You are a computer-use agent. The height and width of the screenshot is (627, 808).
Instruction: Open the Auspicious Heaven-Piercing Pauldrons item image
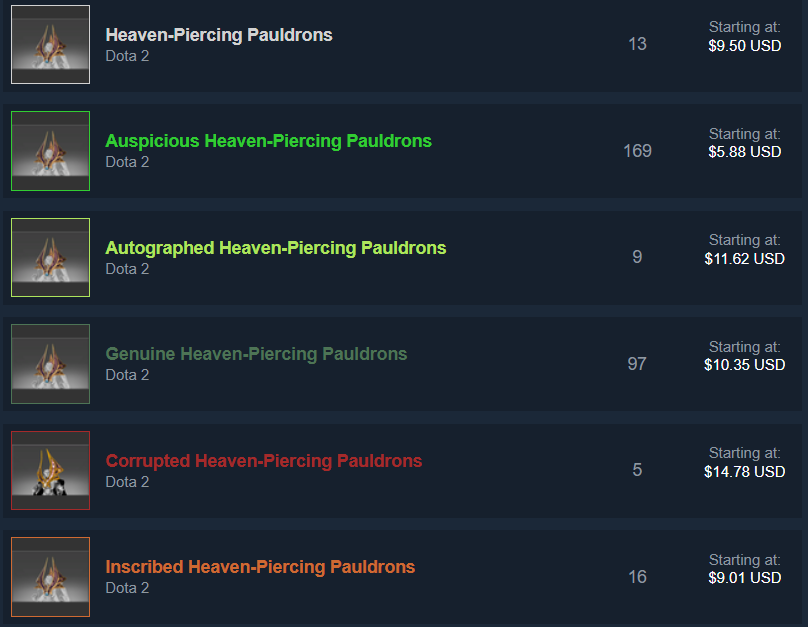50,151
